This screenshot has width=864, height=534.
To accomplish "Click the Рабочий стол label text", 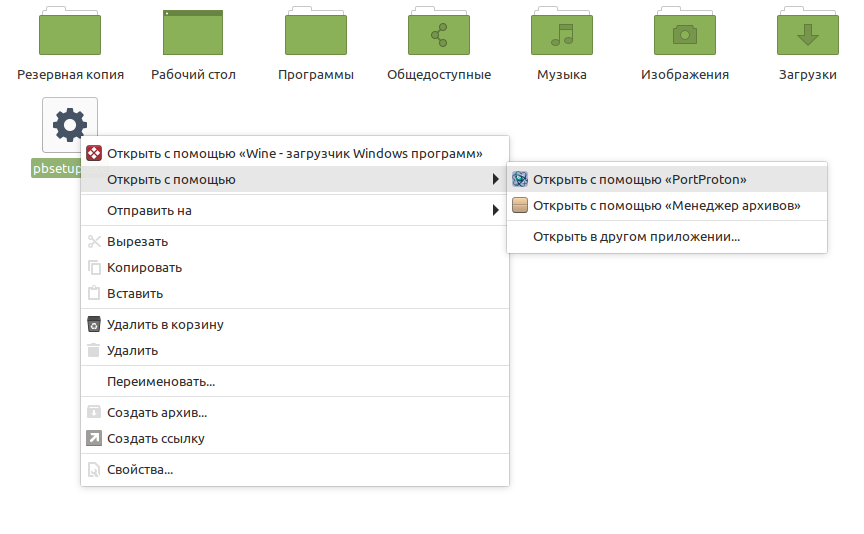I will [193, 74].
